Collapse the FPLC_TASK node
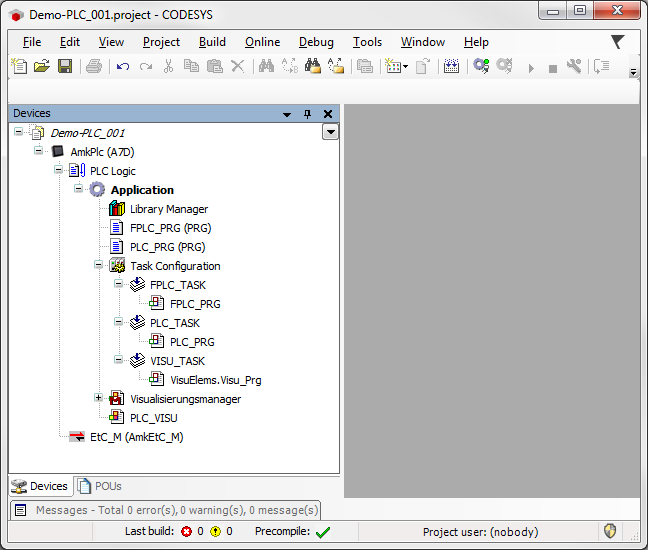The image size is (648, 550). click(119, 283)
